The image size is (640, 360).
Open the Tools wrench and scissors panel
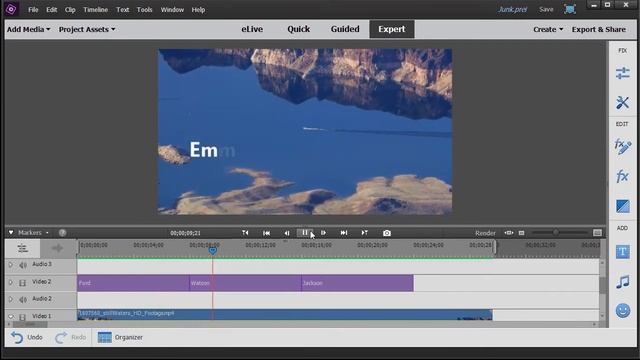[622, 102]
